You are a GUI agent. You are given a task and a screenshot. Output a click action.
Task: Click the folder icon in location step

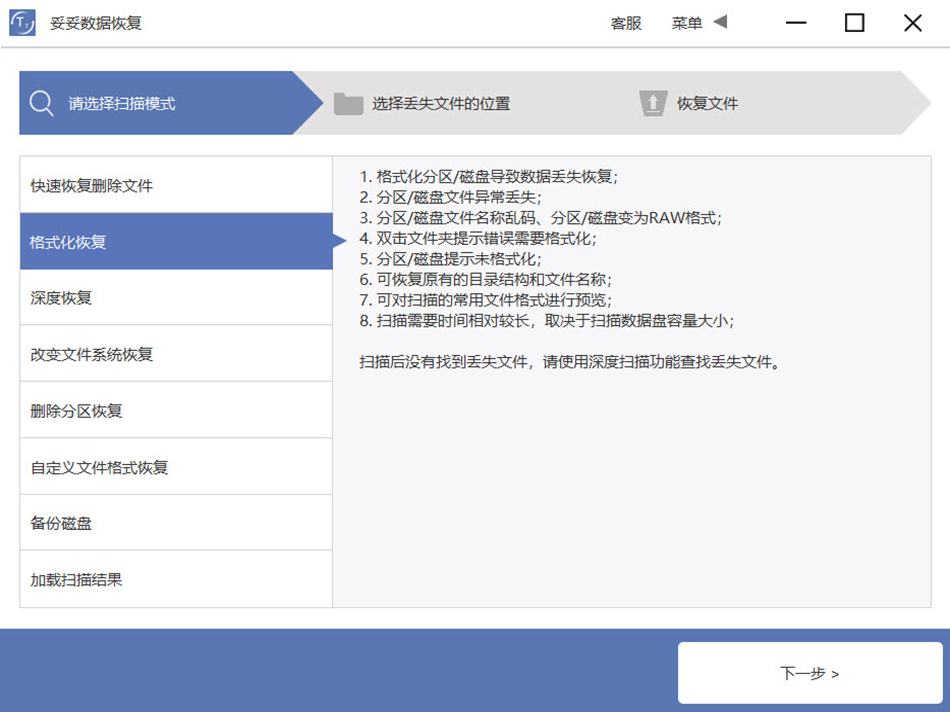(348, 104)
